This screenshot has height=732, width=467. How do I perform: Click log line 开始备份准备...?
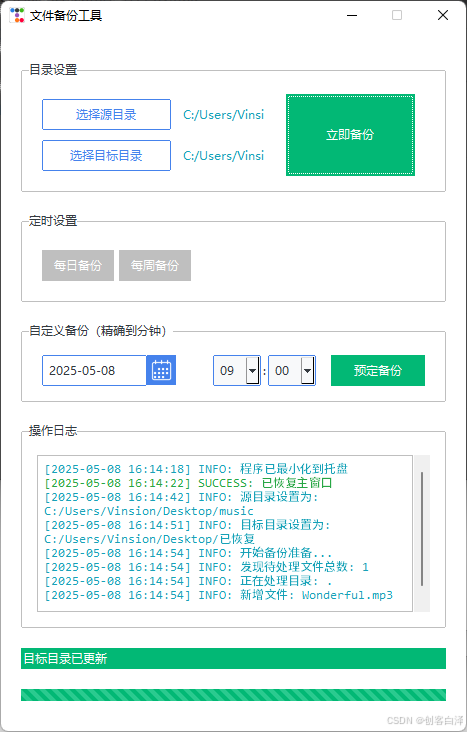point(188,553)
